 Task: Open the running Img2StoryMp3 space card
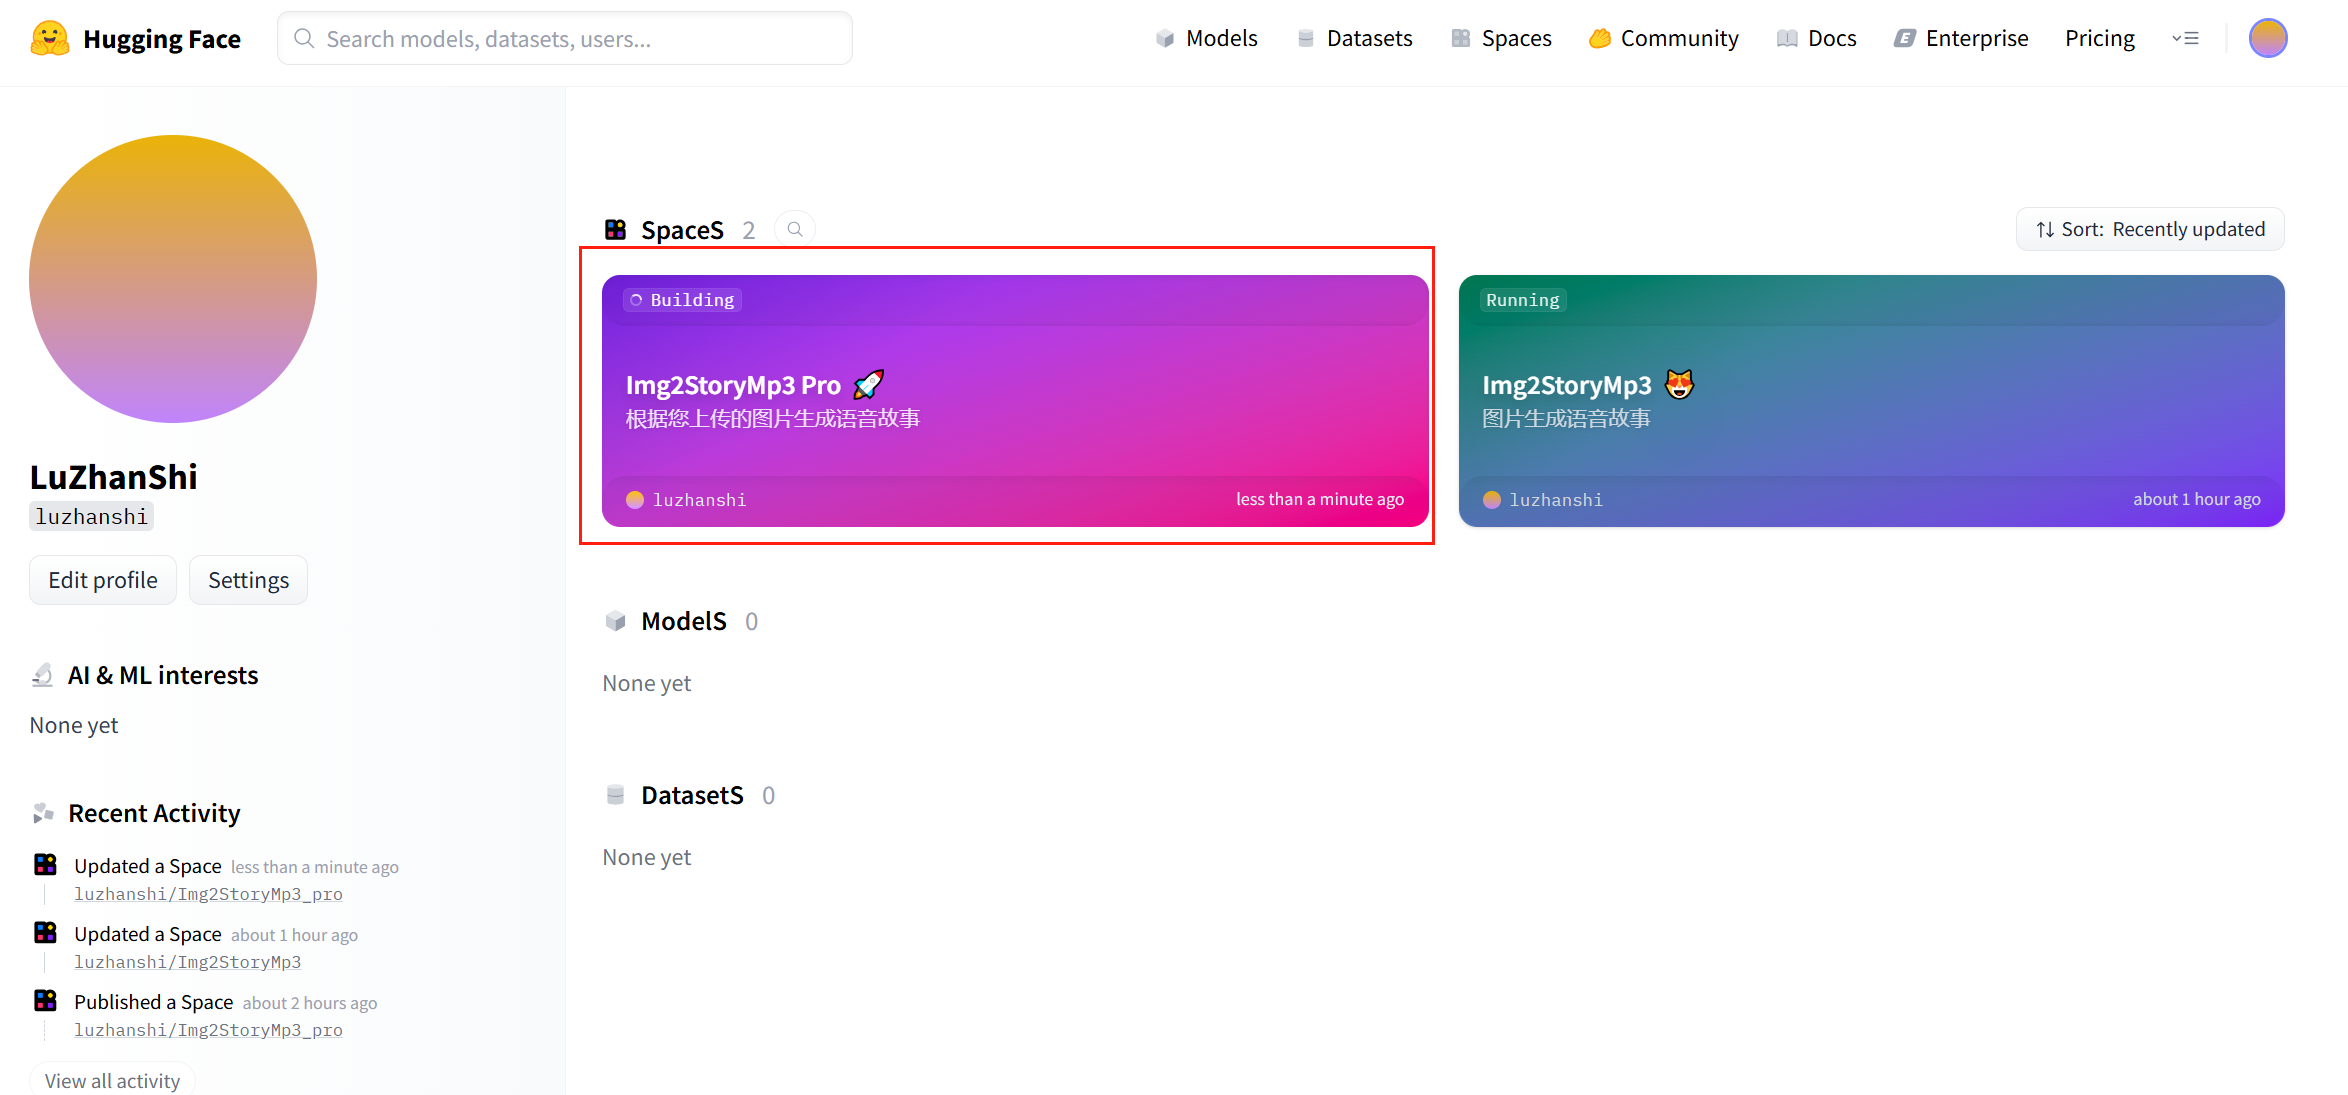(x=1870, y=400)
